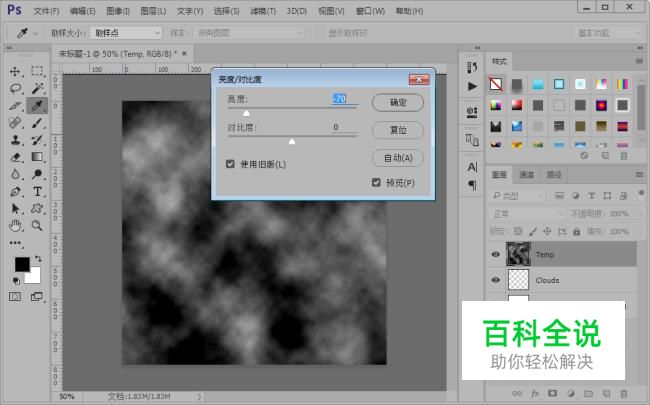
Task: Select the History Brush tool
Action: pos(37,140)
